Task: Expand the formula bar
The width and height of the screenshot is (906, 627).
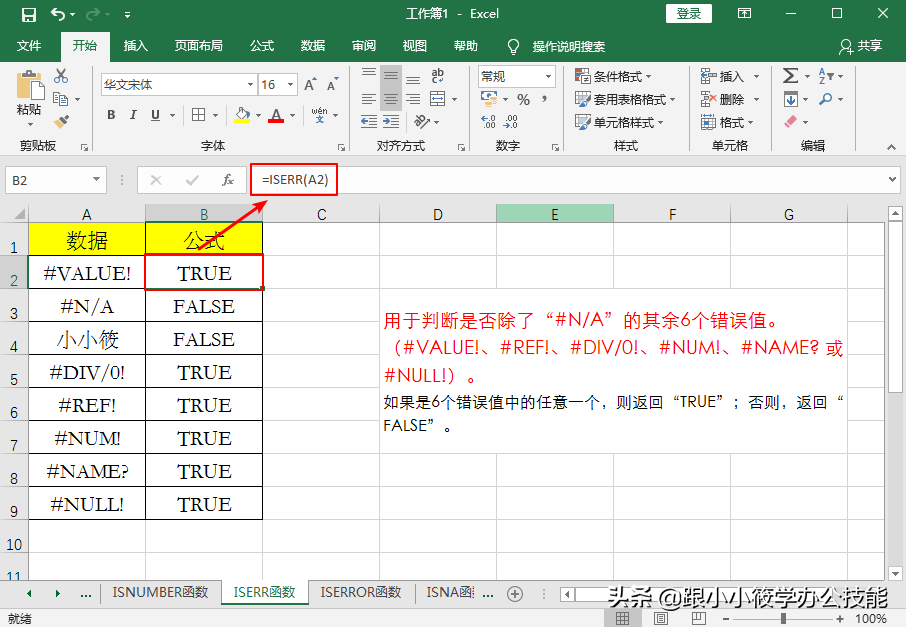Action: (x=892, y=180)
